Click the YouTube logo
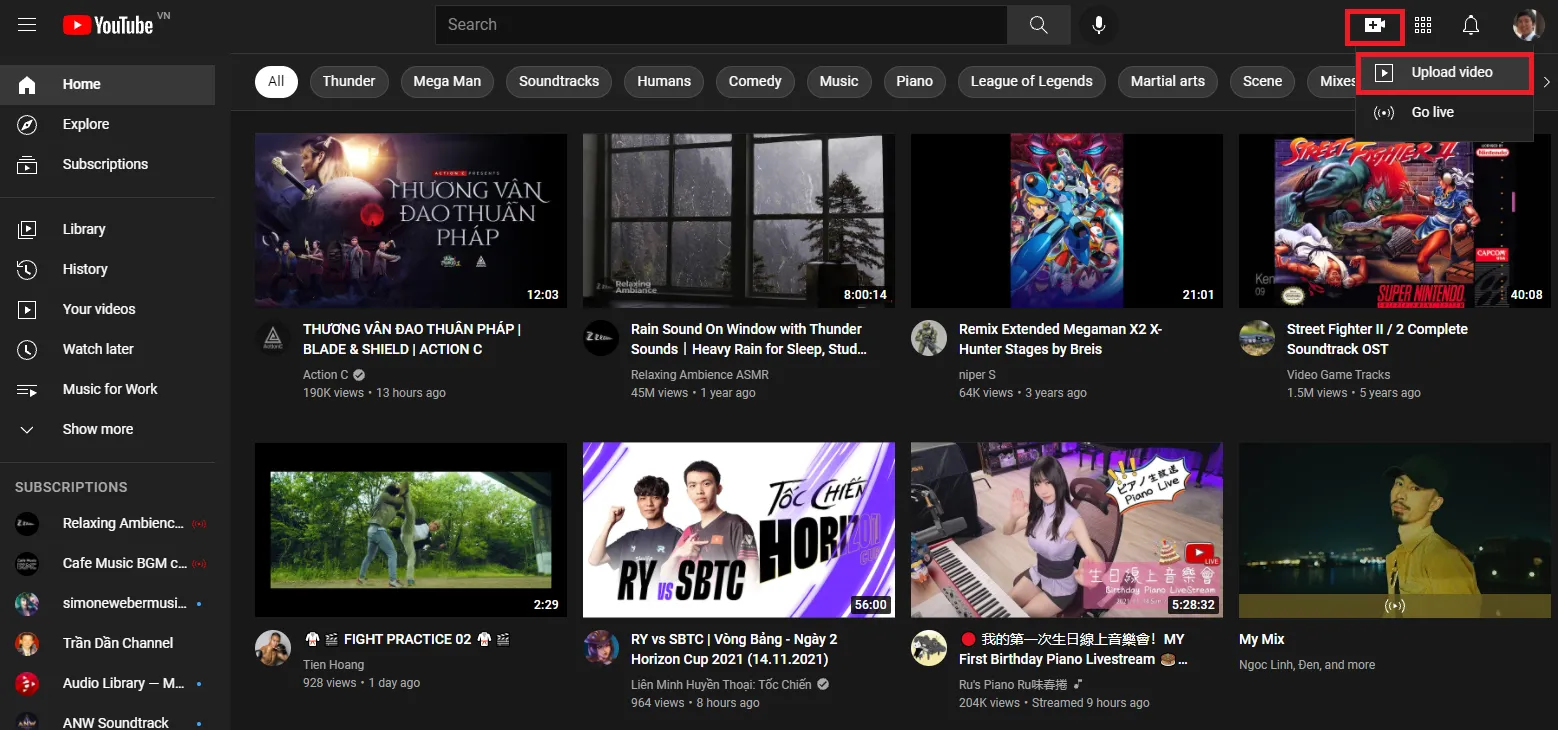 [x=108, y=25]
